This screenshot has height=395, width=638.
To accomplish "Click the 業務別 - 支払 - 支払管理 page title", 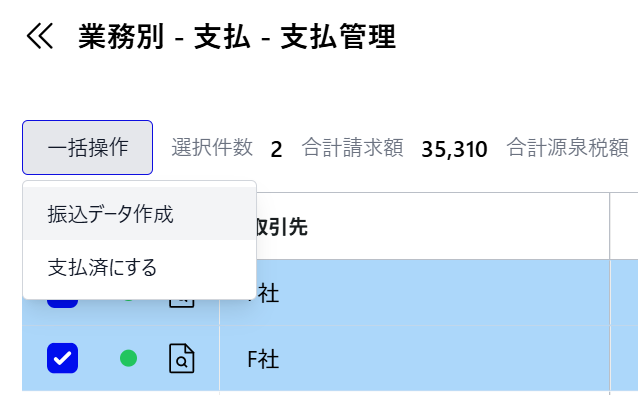I will [237, 37].
